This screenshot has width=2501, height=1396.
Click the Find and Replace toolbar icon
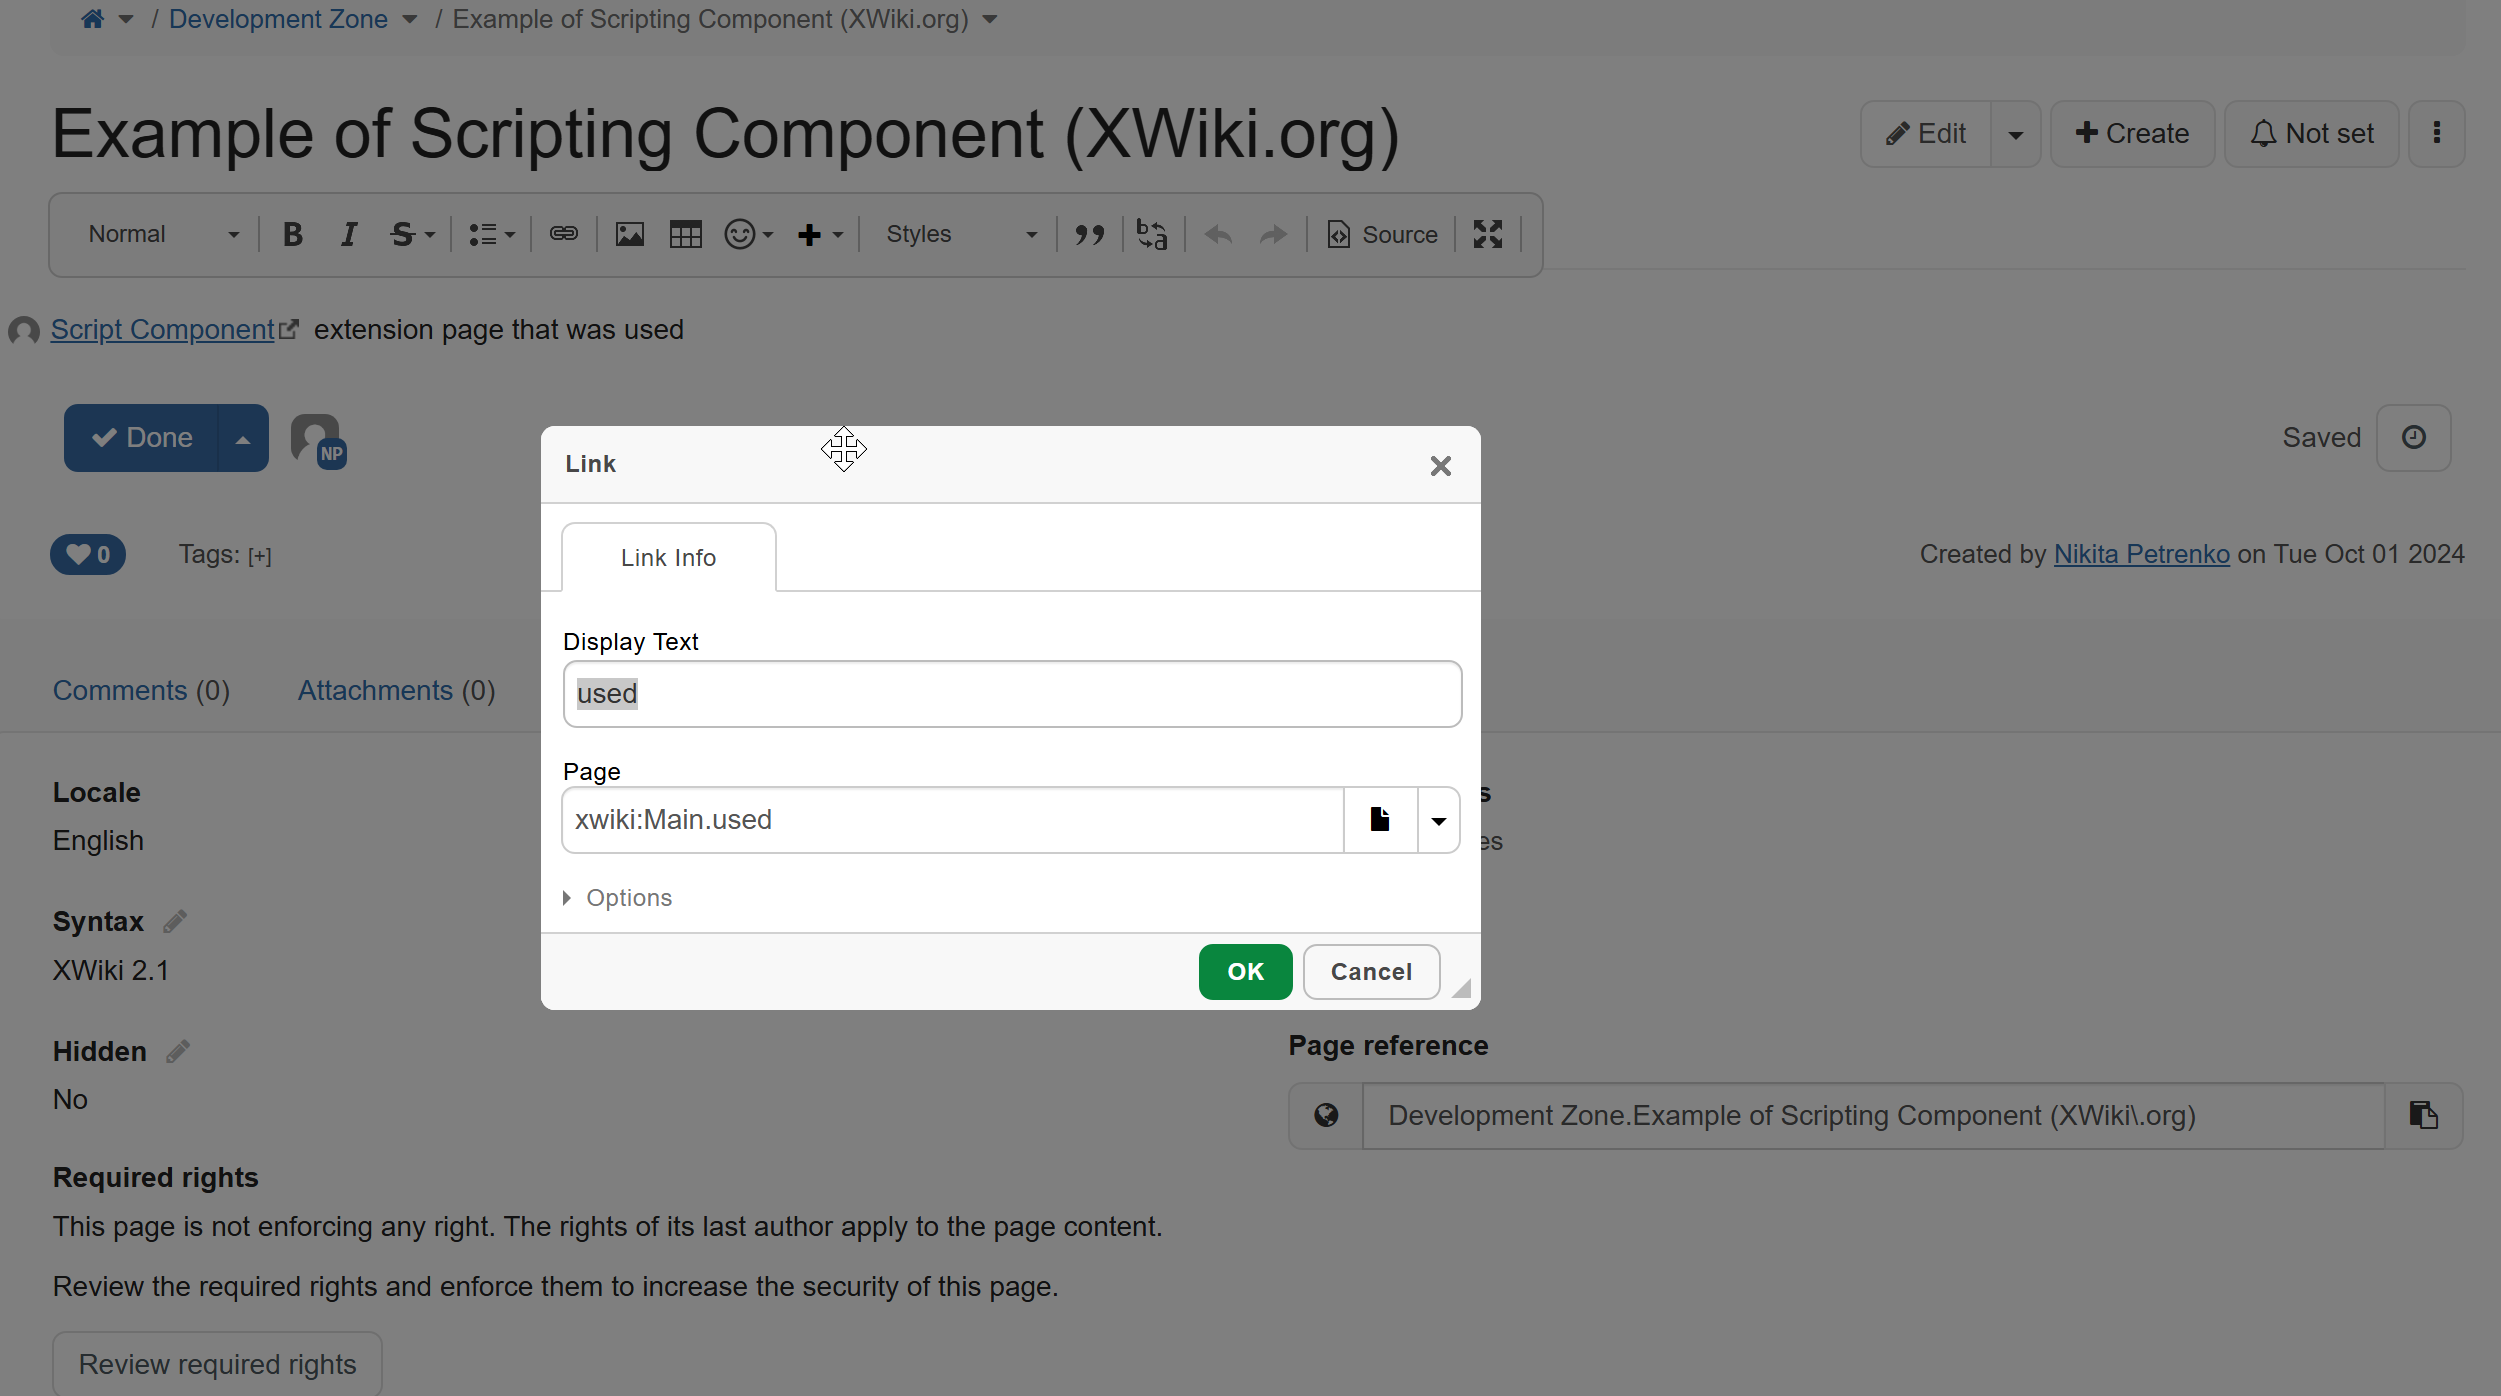[x=1152, y=234]
